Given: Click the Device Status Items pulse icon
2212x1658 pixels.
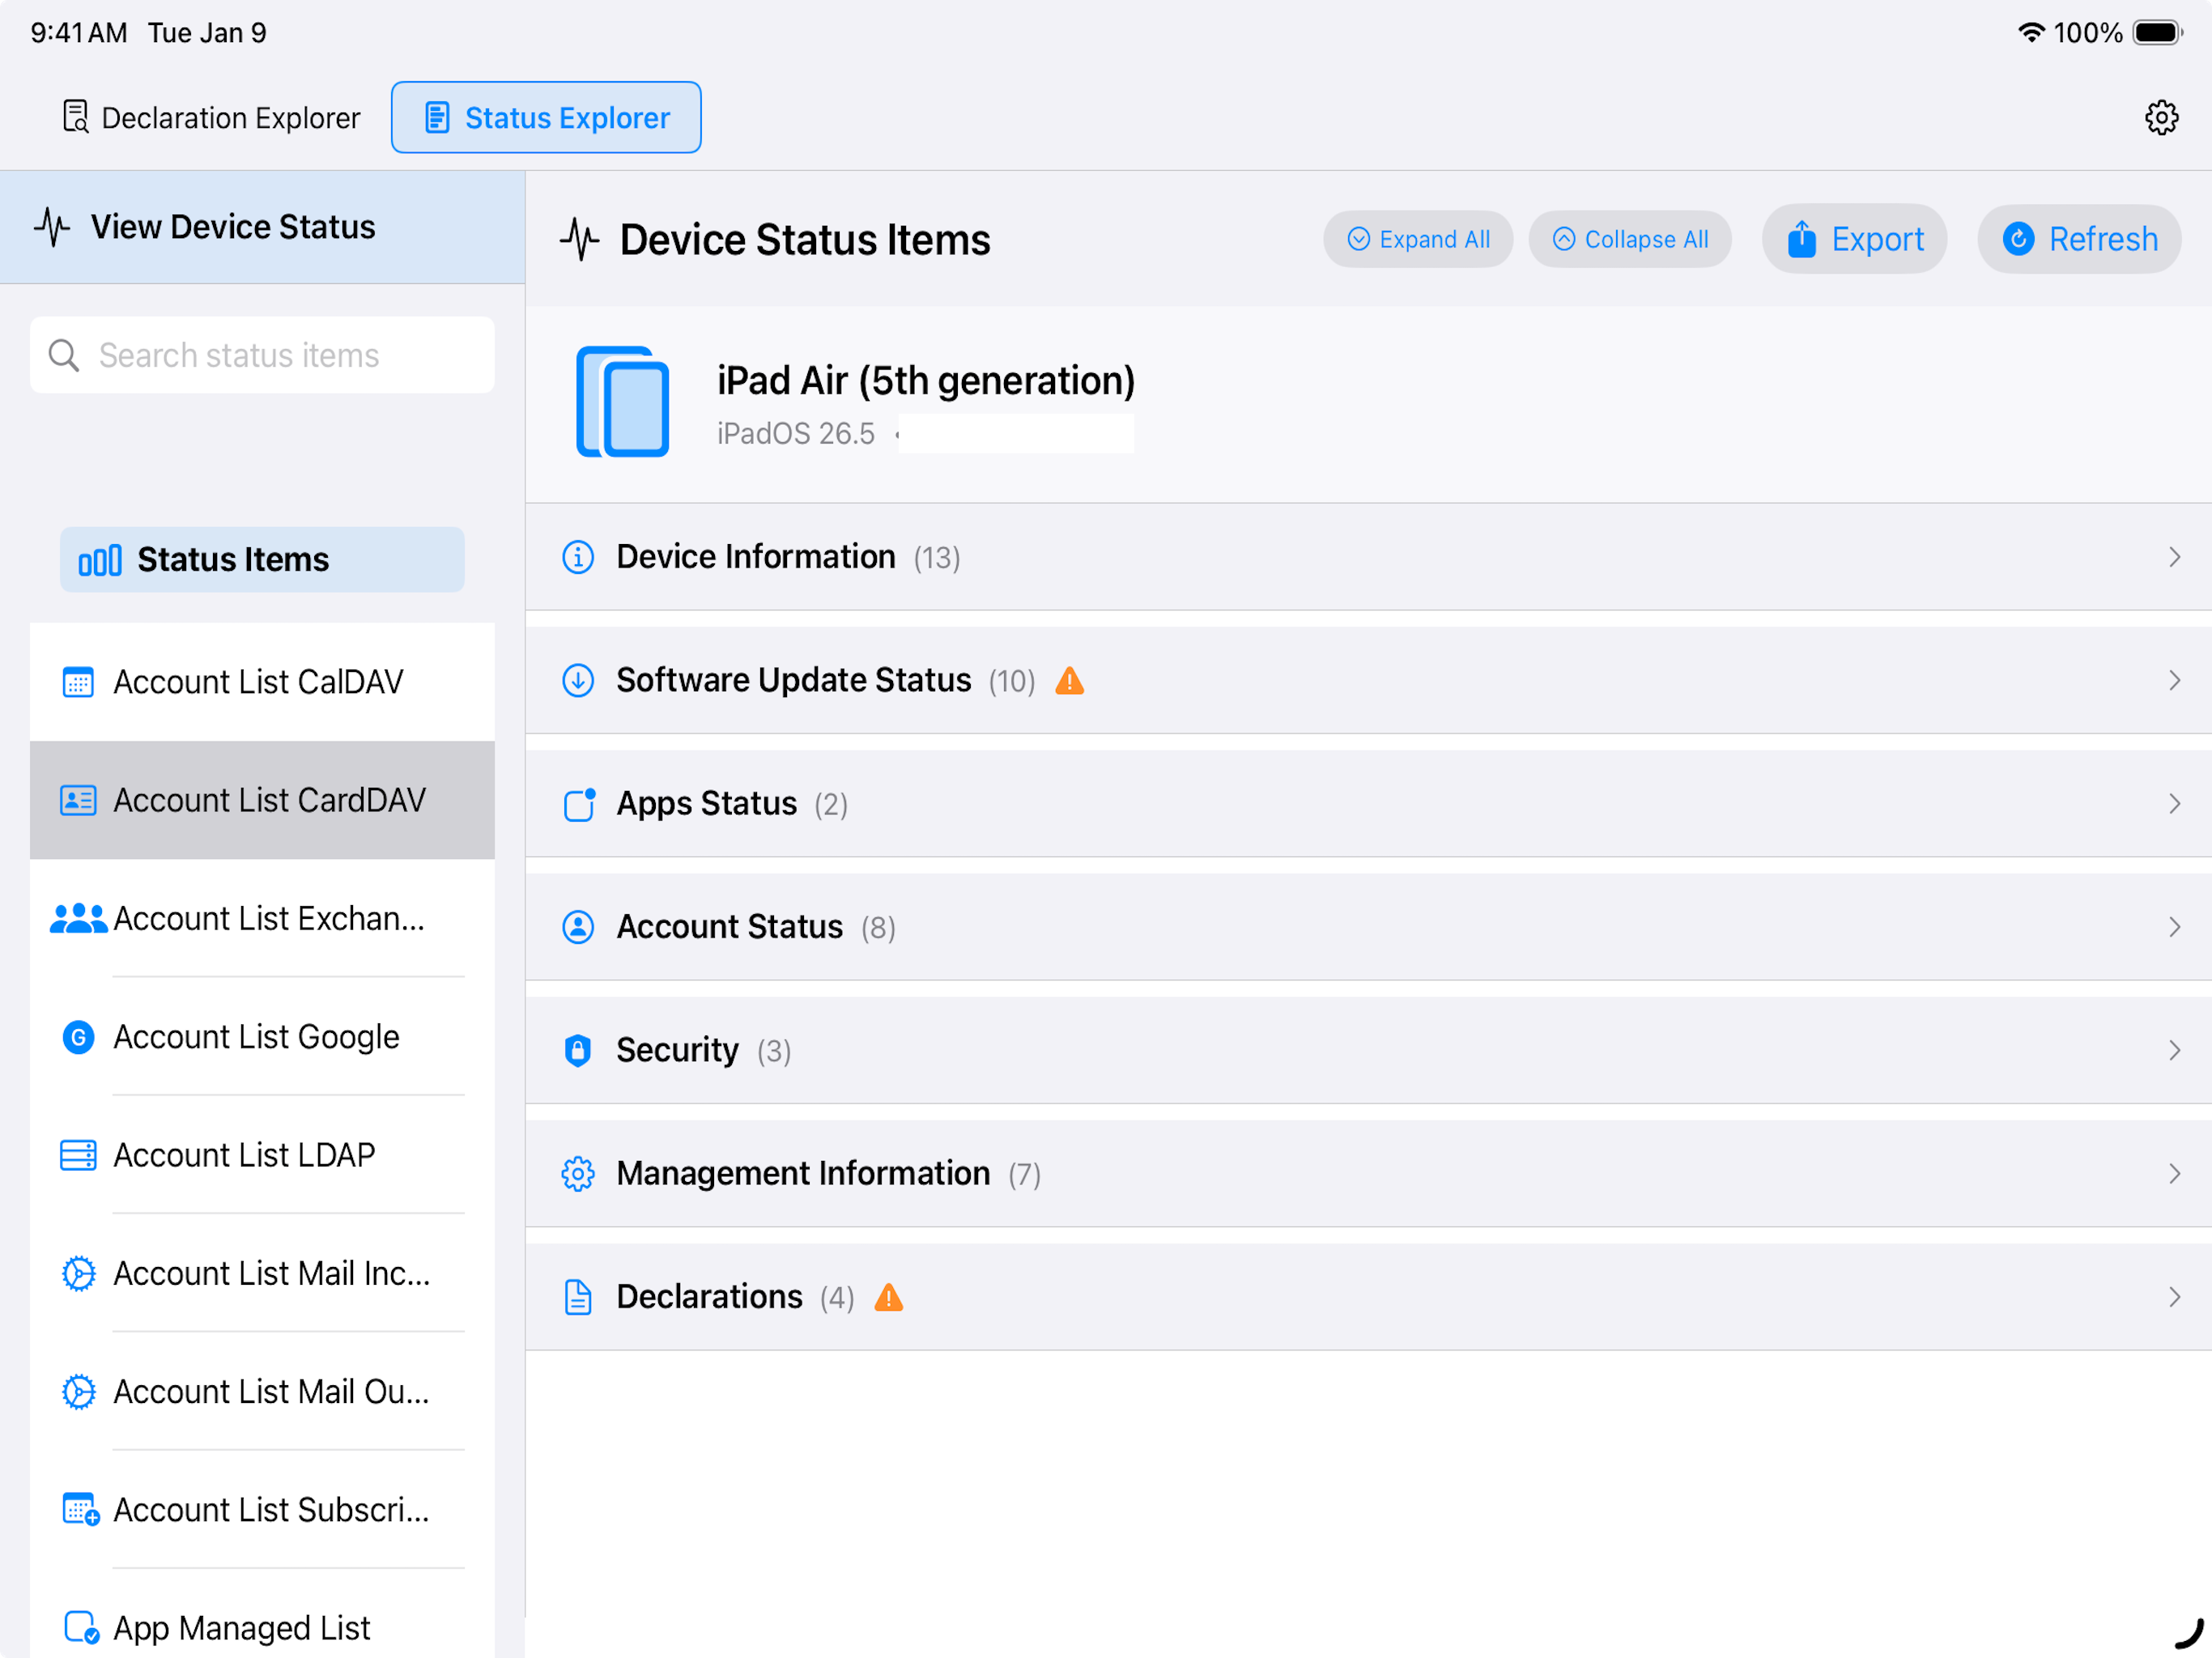Looking at the screenshot, I should (579, 239).
